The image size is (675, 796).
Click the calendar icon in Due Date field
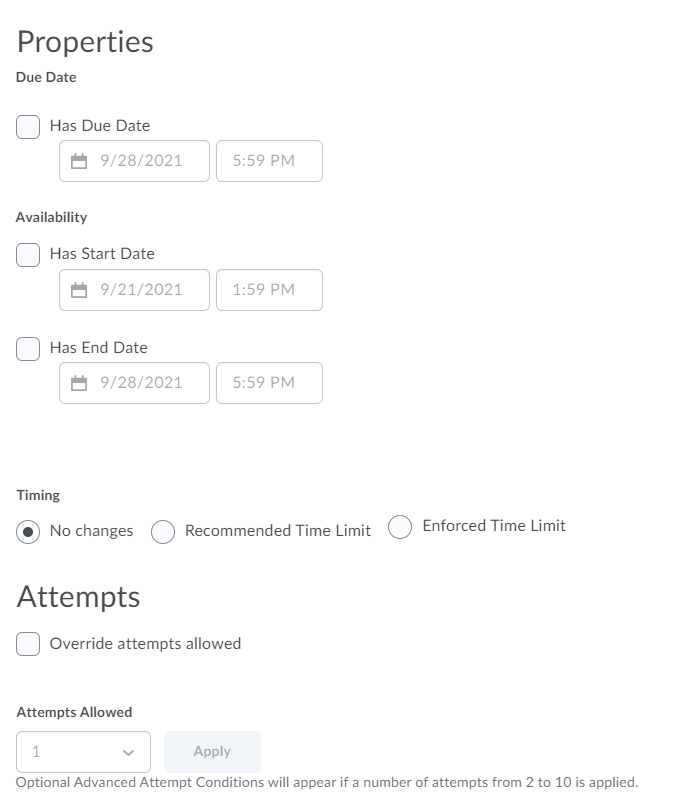[80, 161]
